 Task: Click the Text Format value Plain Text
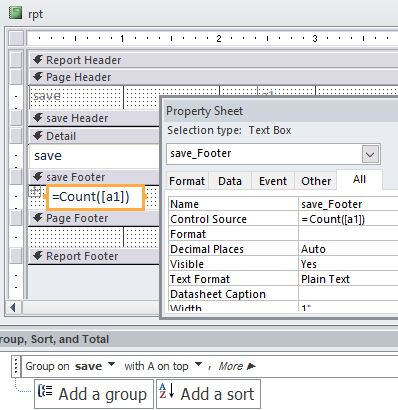pos(348,279)
